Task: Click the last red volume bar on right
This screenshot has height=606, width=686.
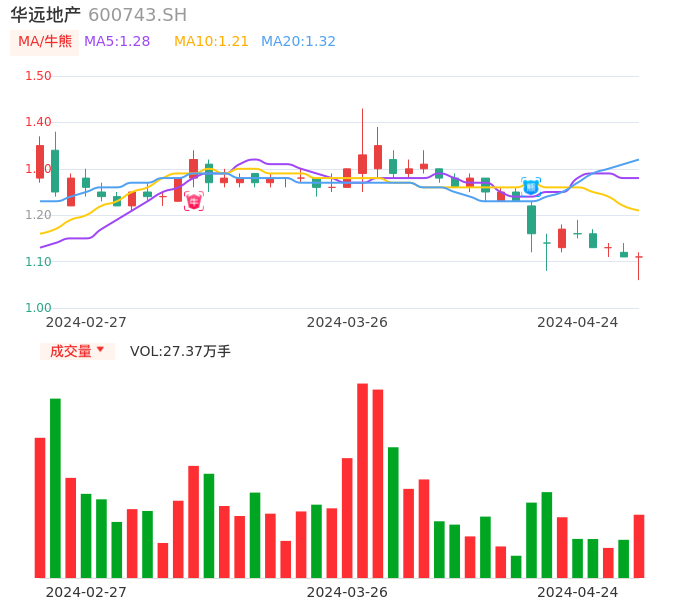Action: (638, 546)
